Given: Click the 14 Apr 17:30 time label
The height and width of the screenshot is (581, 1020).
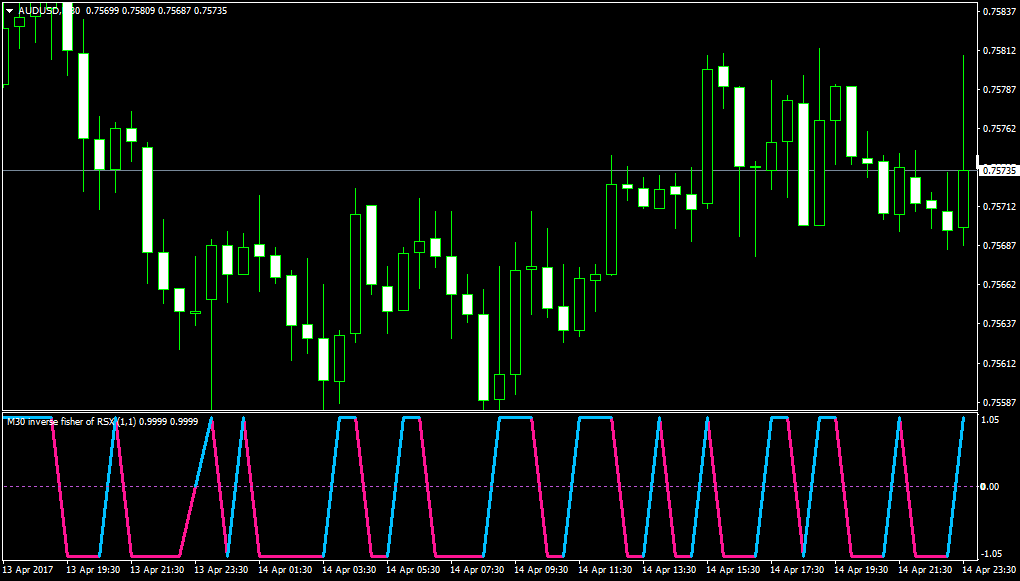Looking at the screenshot, I should (797, 569).
